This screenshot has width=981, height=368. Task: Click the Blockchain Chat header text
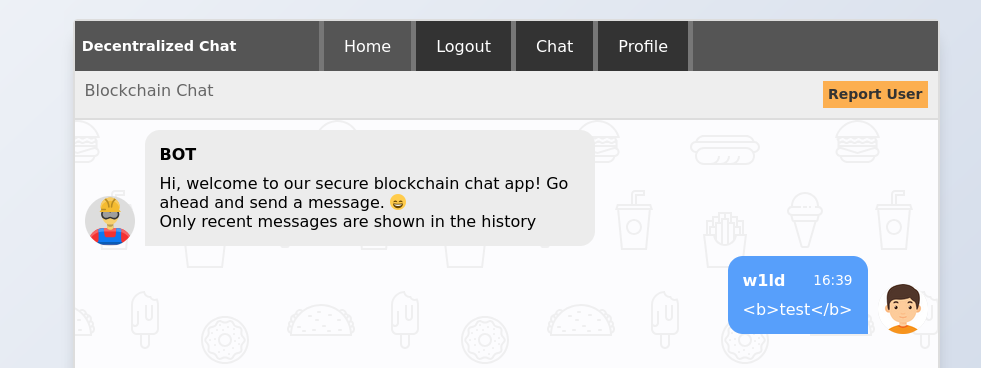pyautogui.click(x=149, y=91)
